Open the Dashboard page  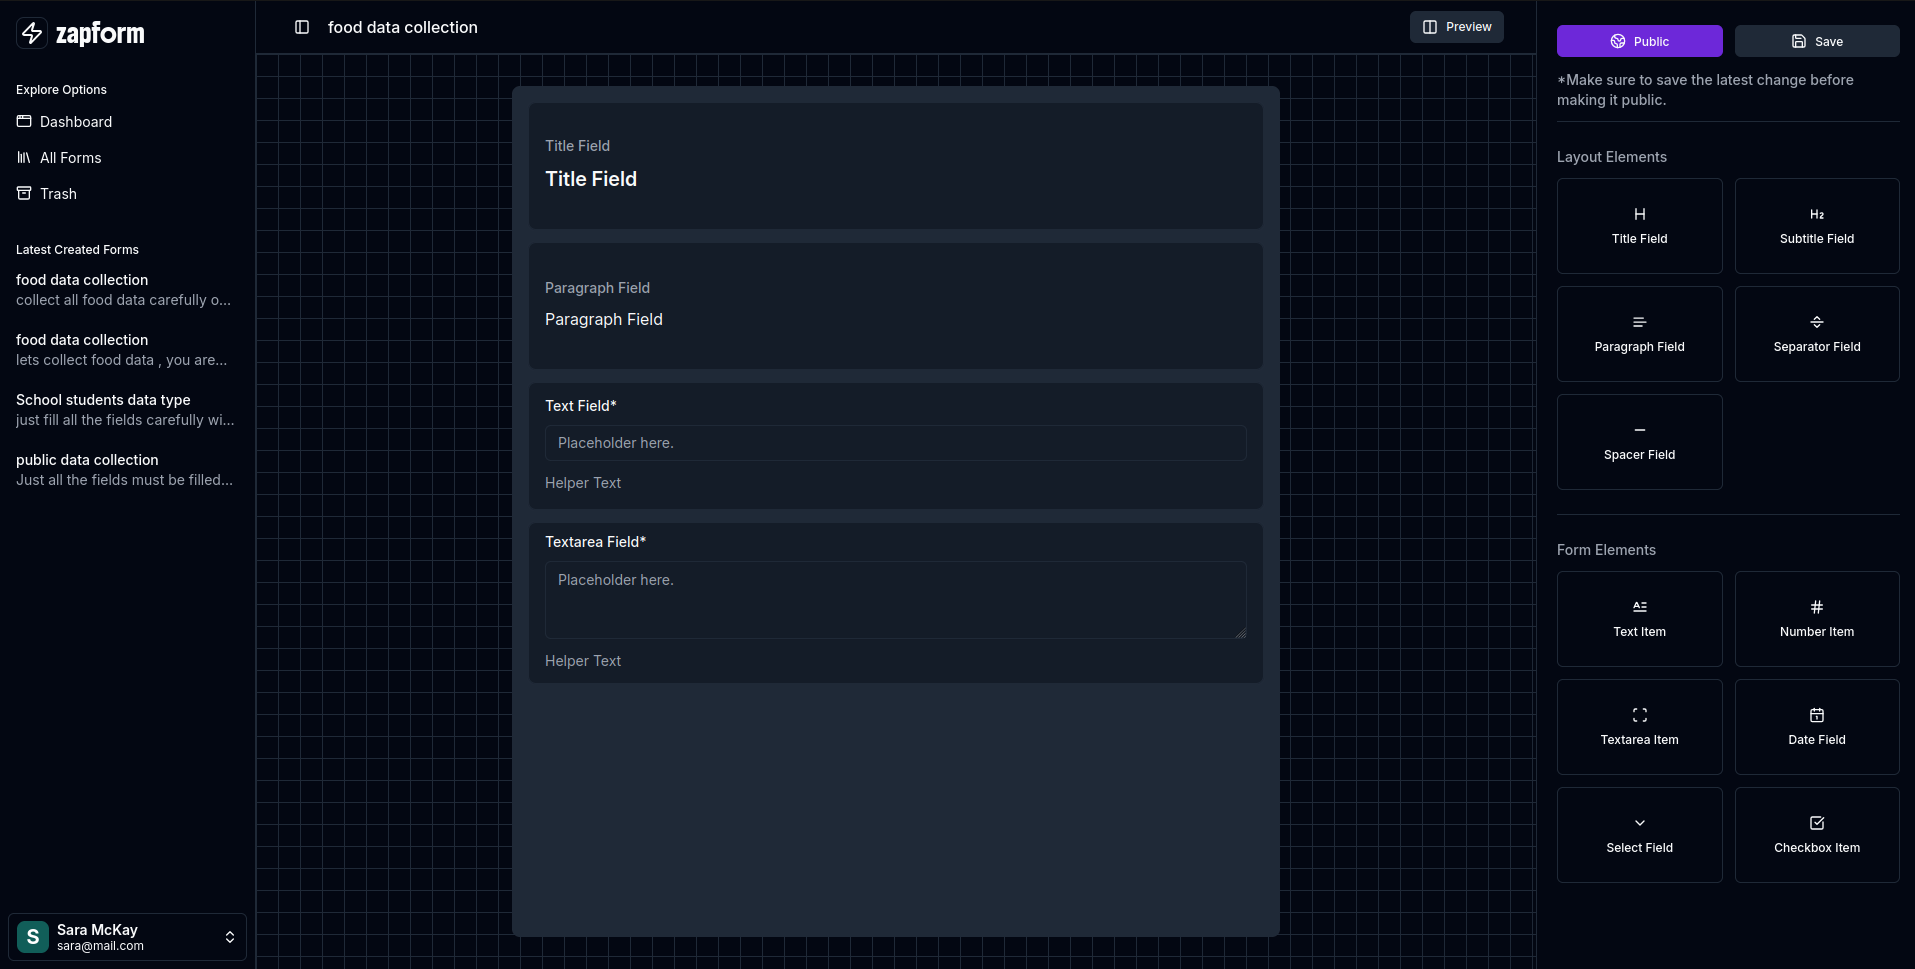click(75, 122)
